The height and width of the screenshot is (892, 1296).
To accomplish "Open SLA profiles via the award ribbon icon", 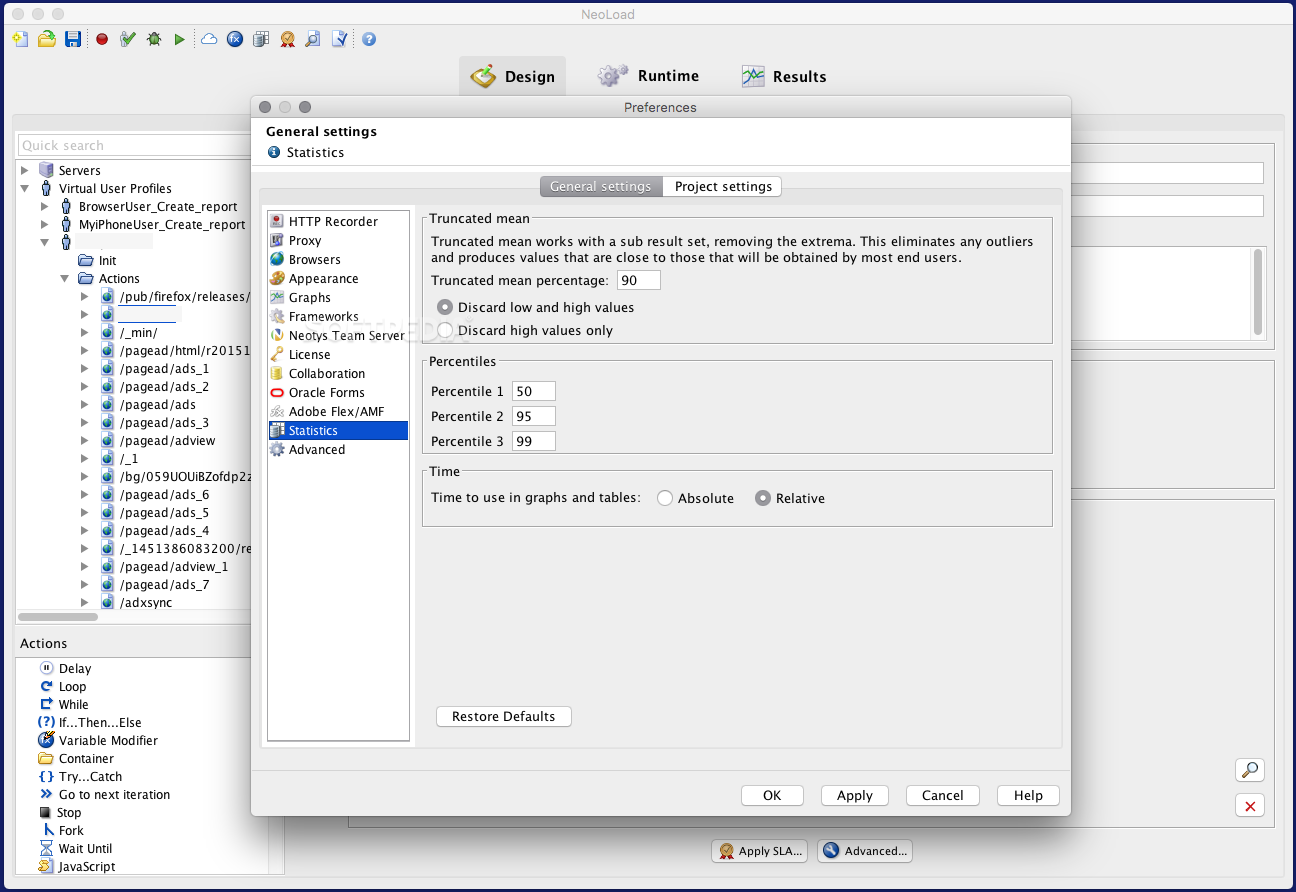I will tap(288, 39).
